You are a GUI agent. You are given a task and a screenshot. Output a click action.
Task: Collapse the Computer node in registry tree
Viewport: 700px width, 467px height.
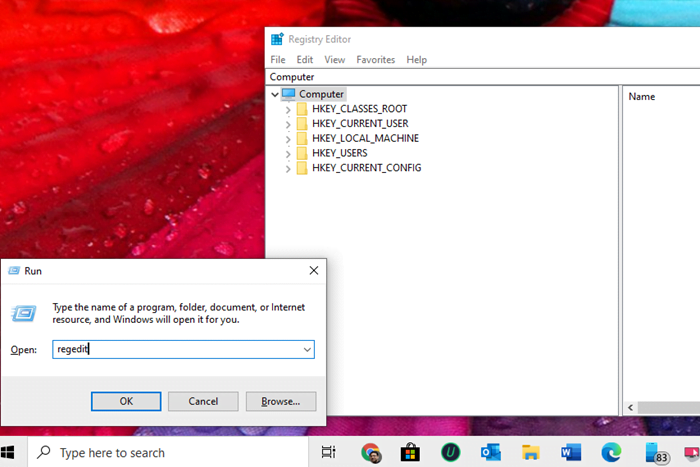pos(275,94)
